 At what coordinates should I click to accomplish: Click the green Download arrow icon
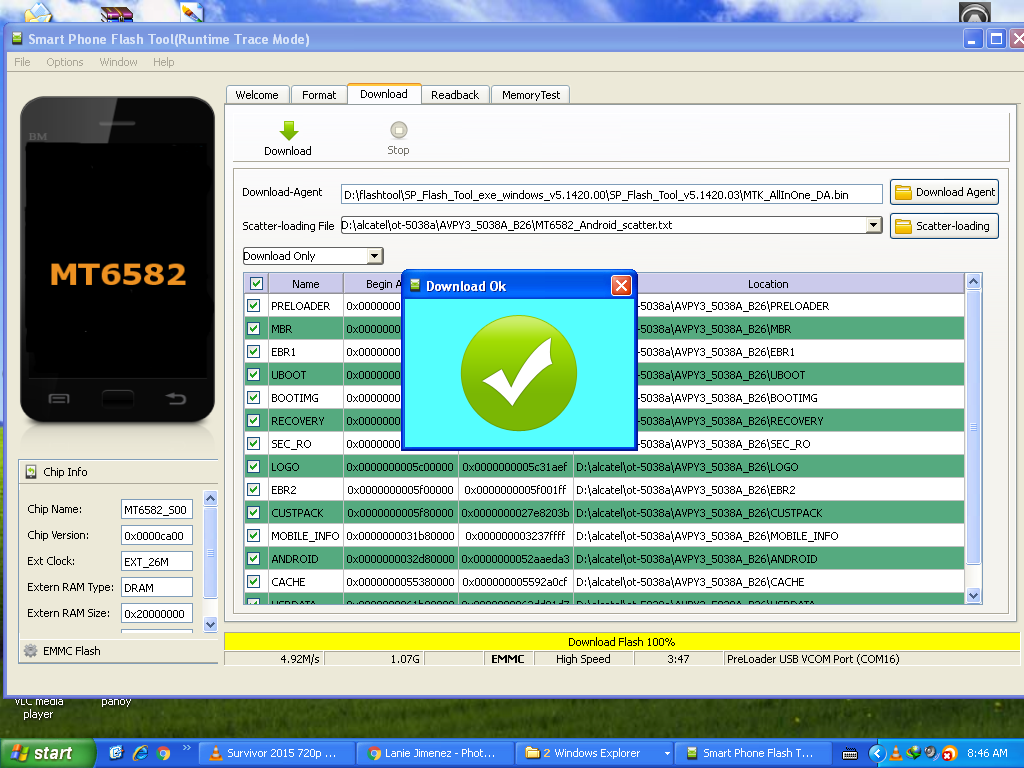[x=288, y=131]
